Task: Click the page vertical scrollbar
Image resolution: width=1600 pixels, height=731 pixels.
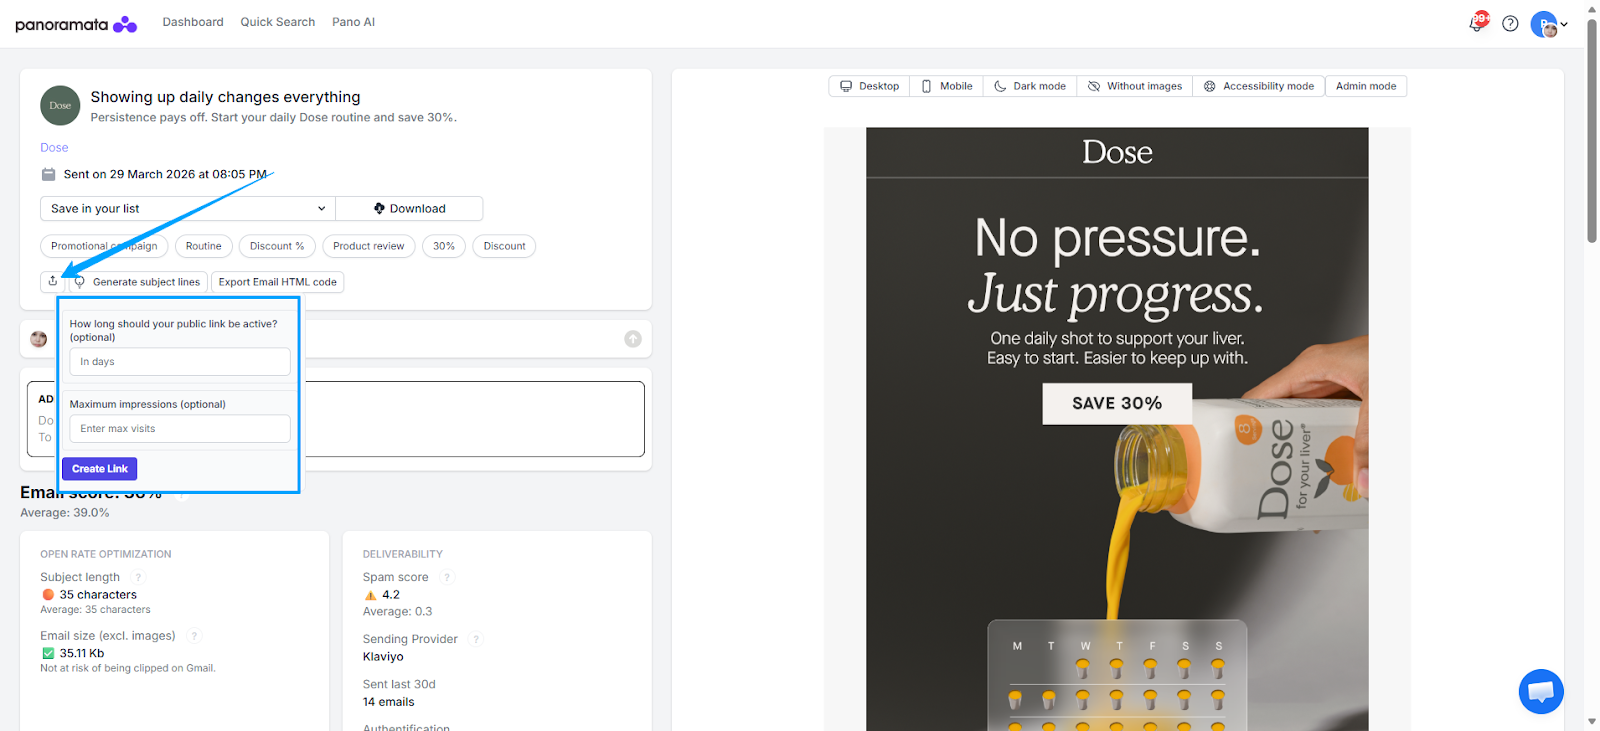Action: click(x=1592, y=130)
